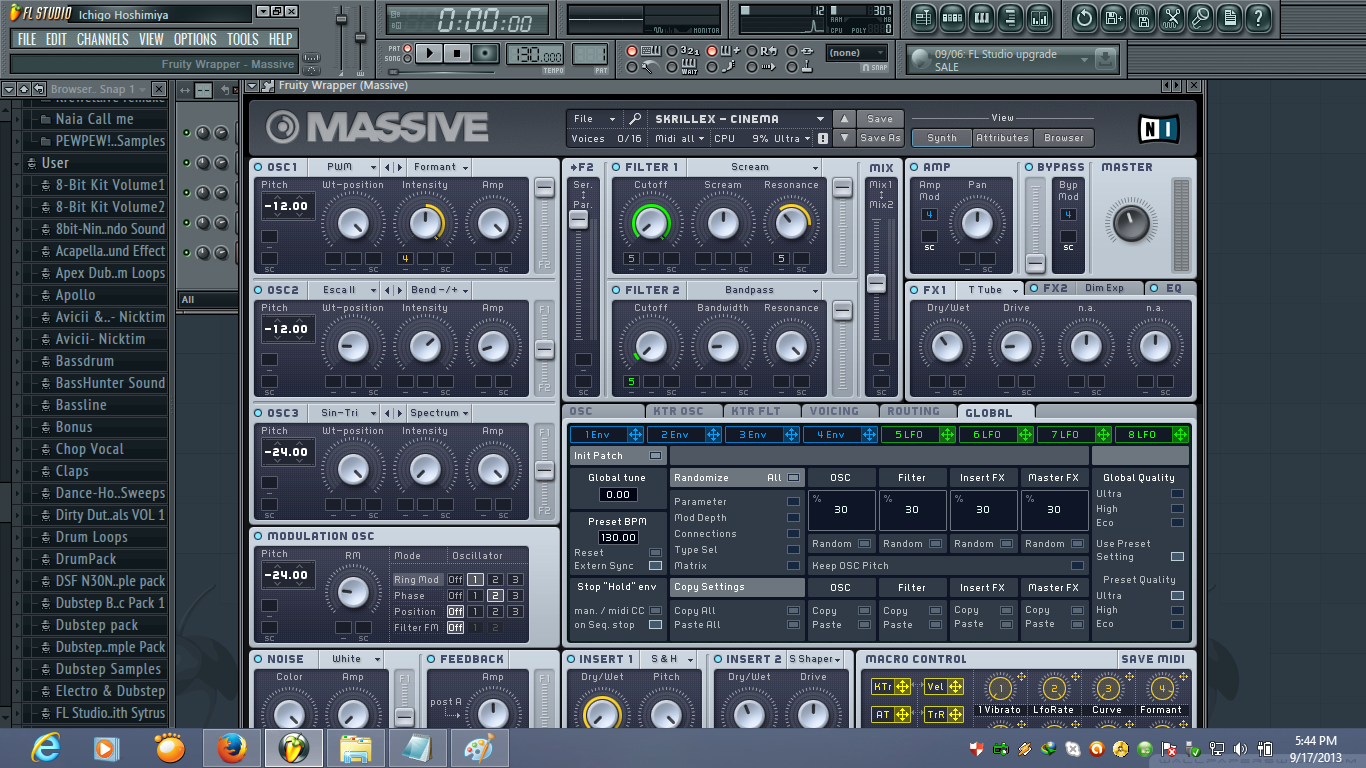Click the Filter 1 Cutoff knob
This screenshot has width=1366, height=768.
click(651, 223)
